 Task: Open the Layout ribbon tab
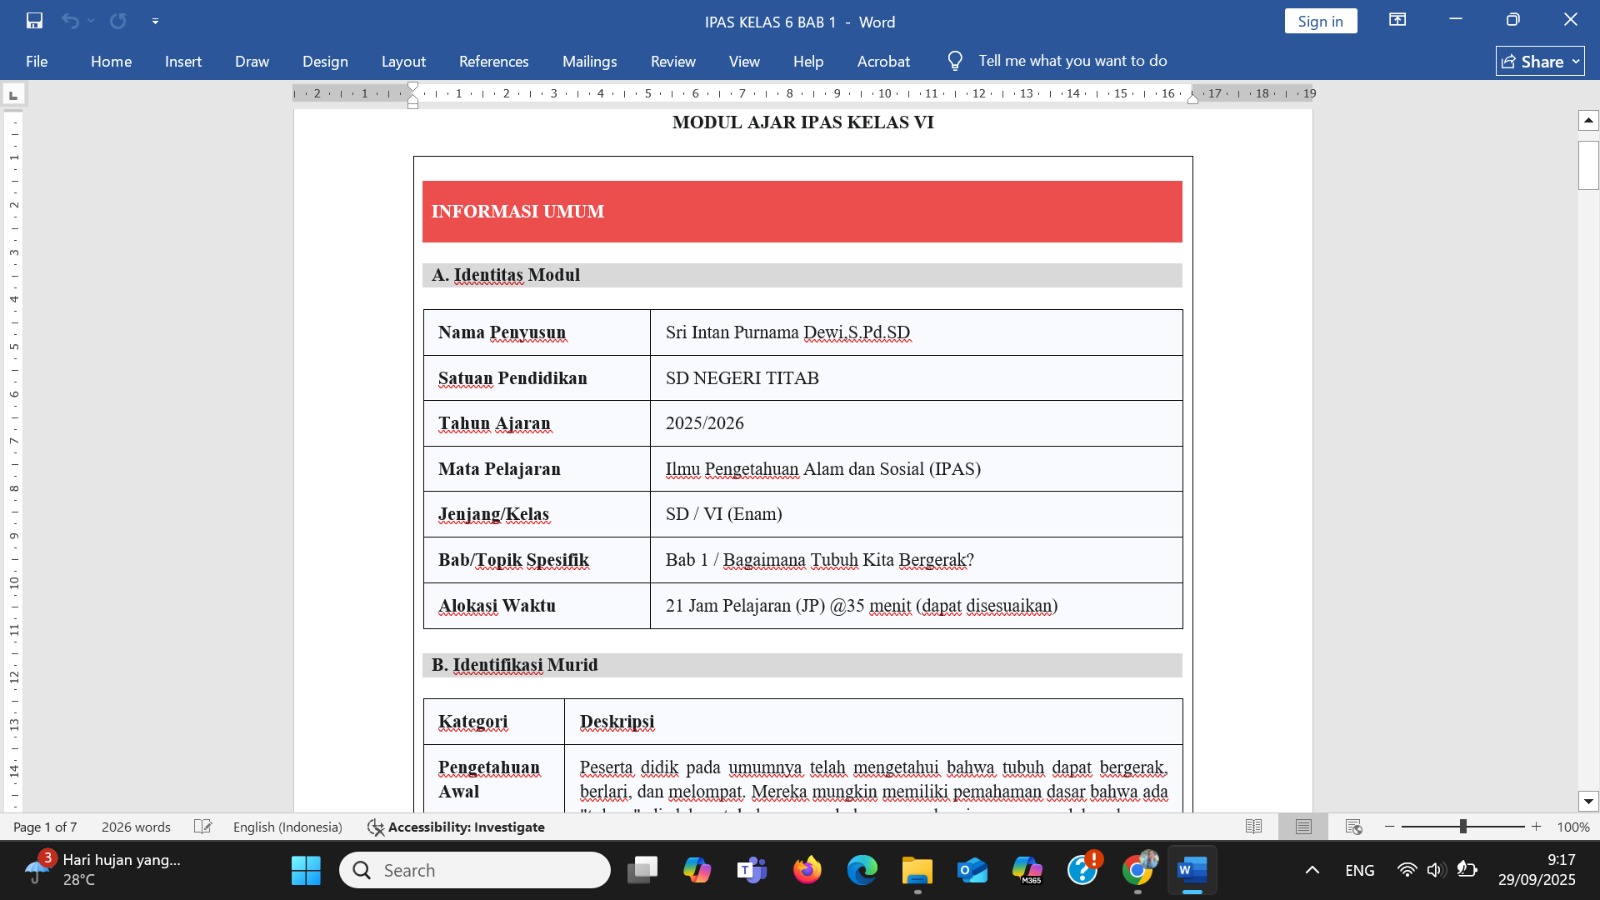tap(403, 61)
